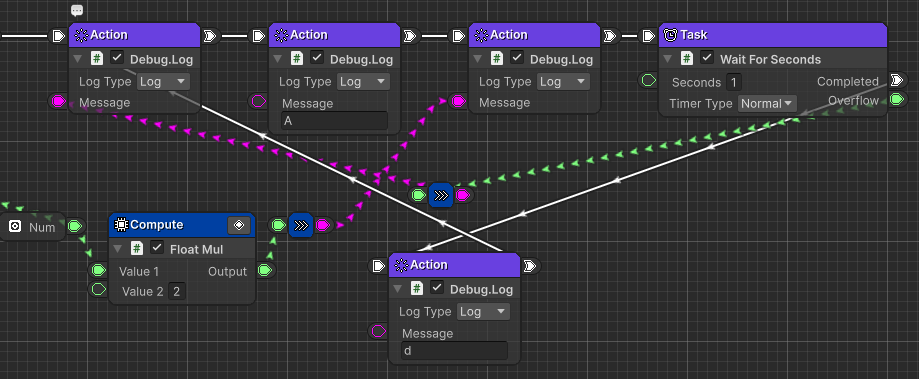This screenshot has height=379, width=919.
Task: Collapse the Float Mul foldout triangle
Action: (118, 249)
